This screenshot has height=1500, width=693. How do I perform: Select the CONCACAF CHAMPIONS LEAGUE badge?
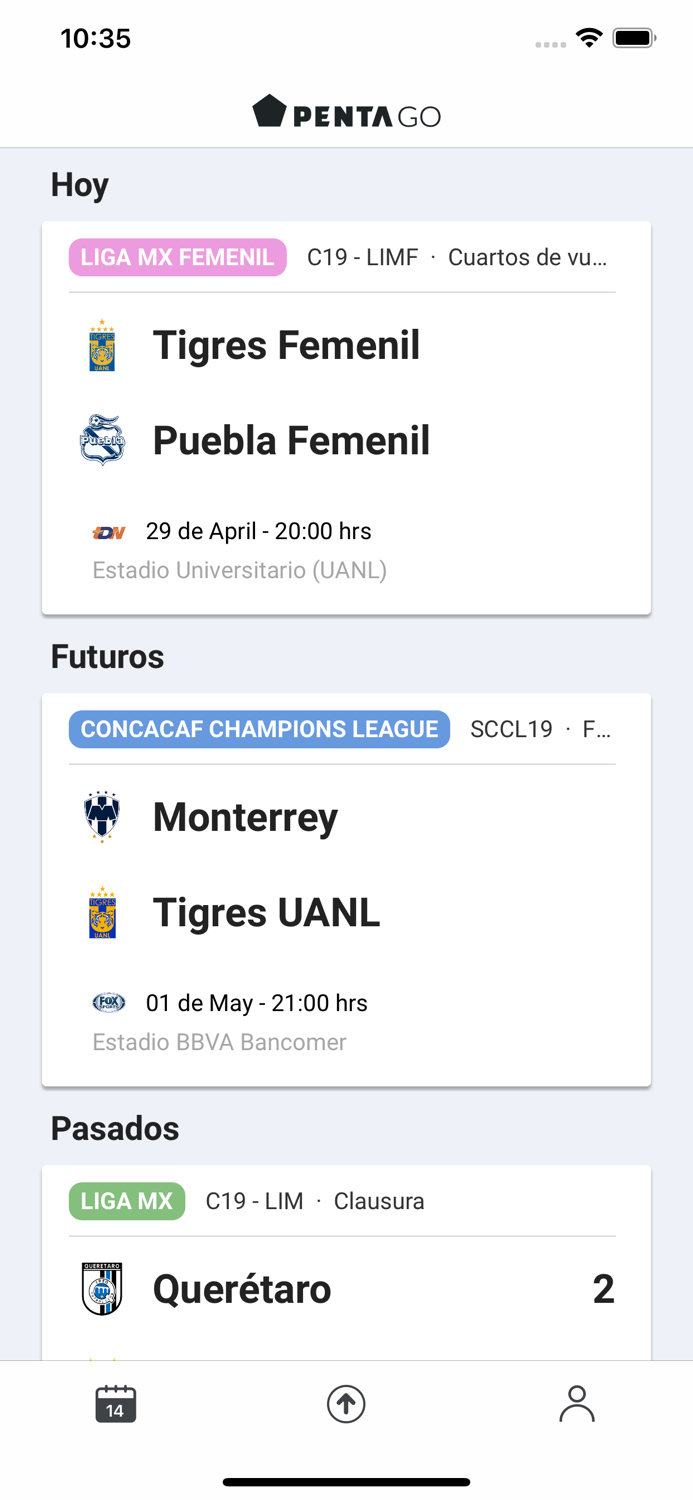pyautogui.click(x=259, y=729)
